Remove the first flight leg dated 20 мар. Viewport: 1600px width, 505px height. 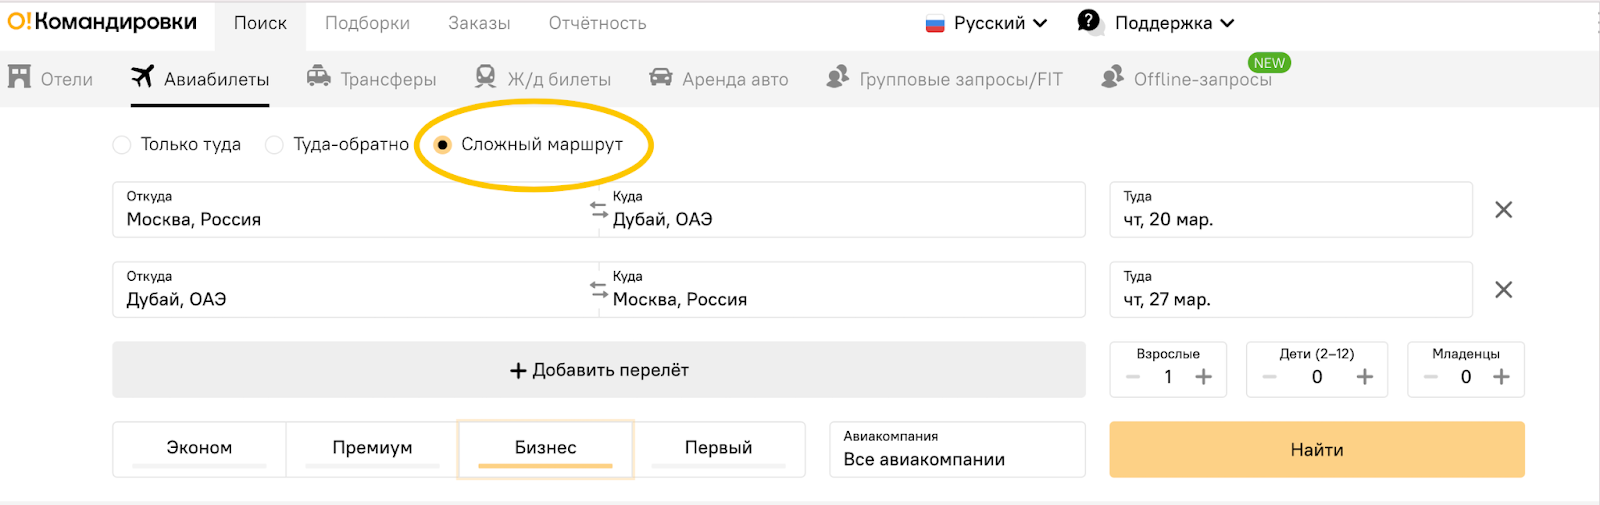tap(1503, 210)
